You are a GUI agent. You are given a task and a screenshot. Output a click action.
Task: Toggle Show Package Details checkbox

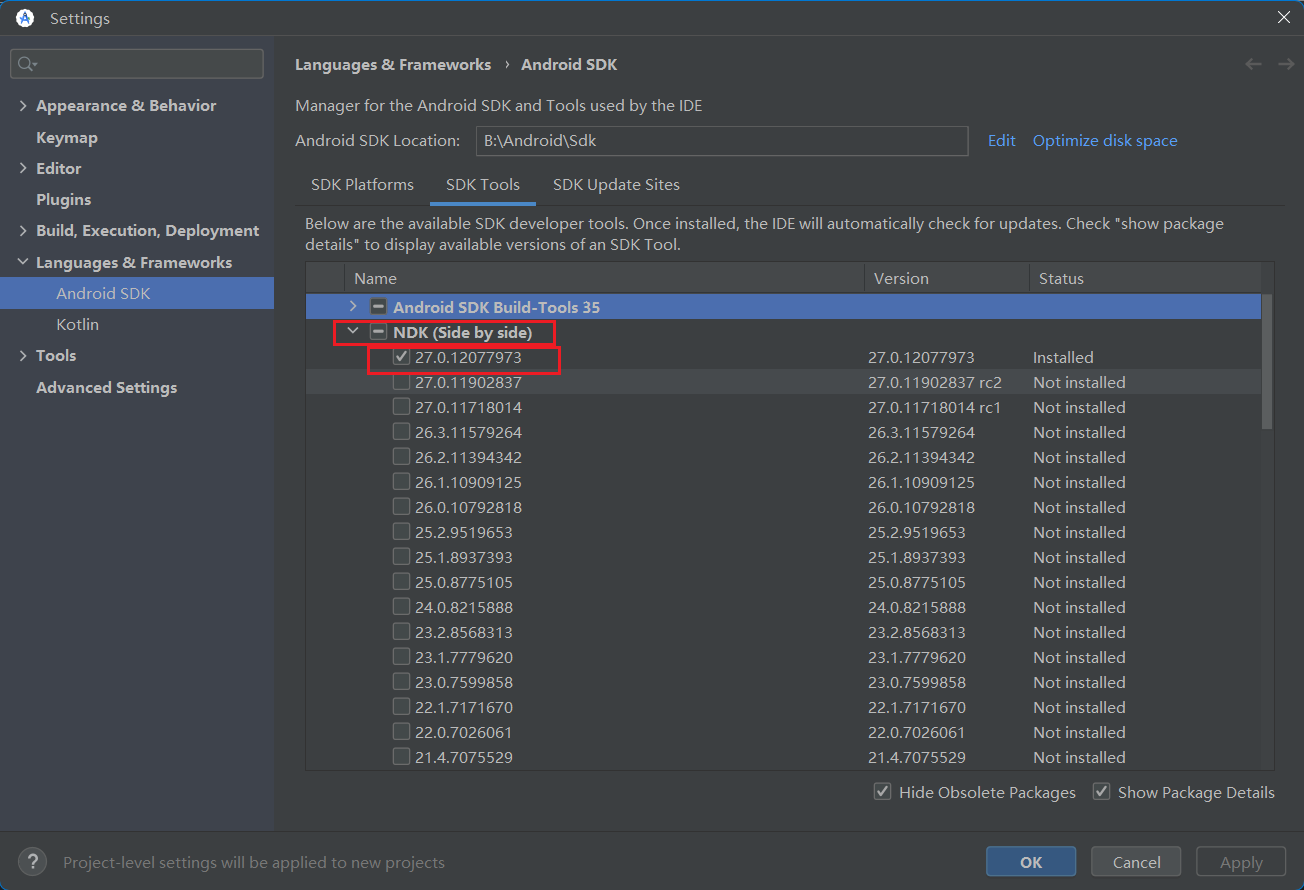(x=1101, y=792)
